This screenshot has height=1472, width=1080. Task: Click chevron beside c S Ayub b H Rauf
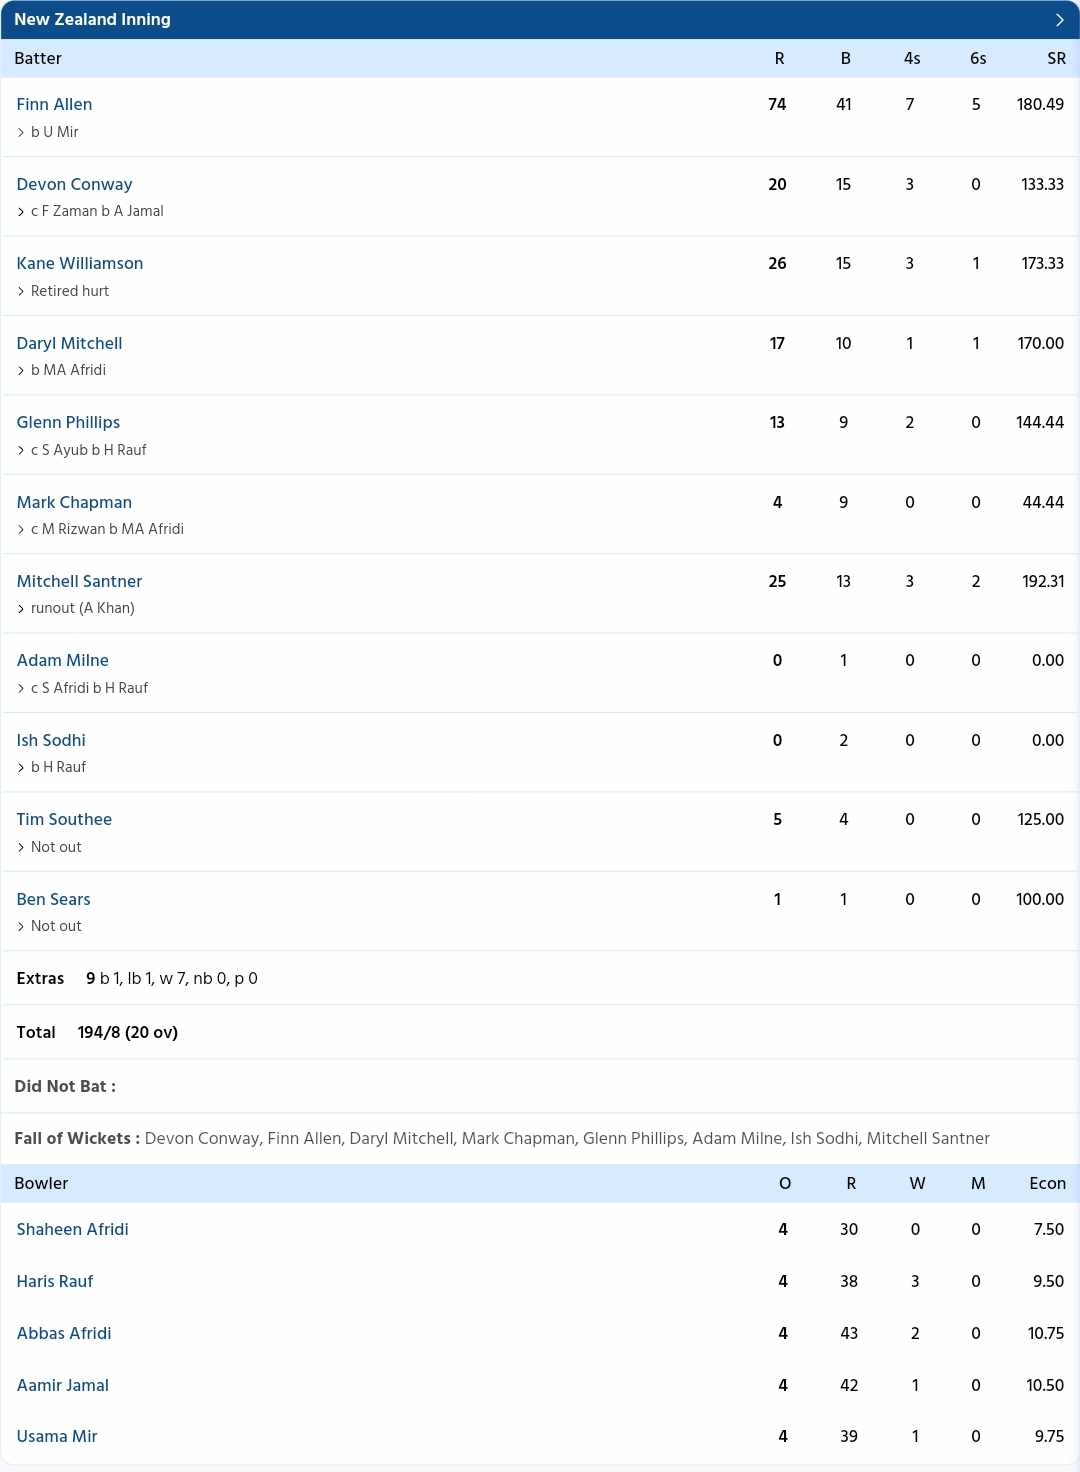(21, 451)
